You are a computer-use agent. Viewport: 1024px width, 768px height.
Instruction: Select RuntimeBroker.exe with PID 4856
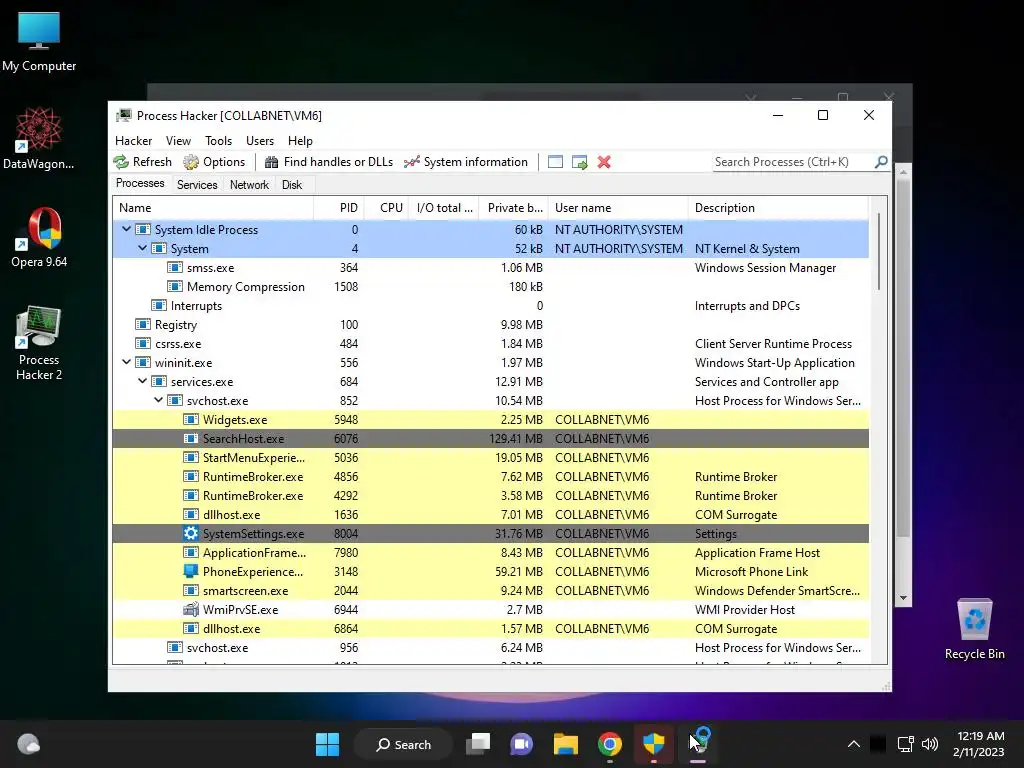[x=491, y=477]
